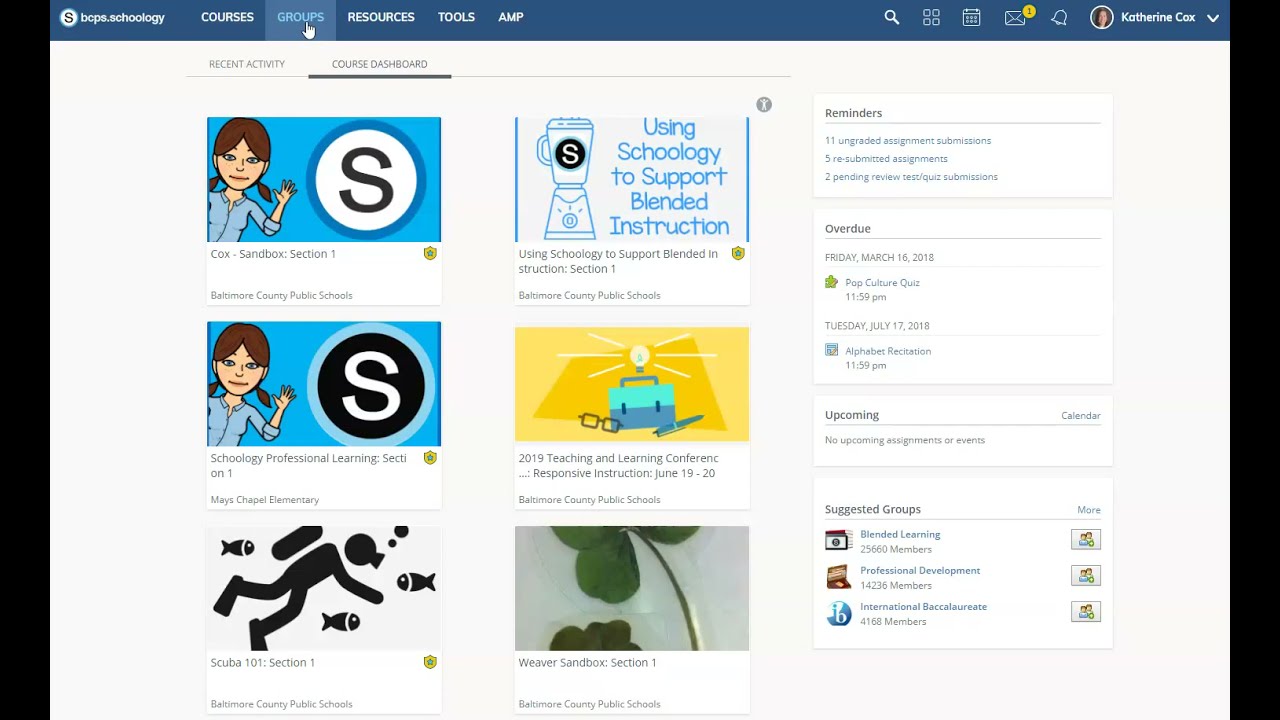1280x720 pixels.
Task: Open the search magnifier in the navigation bar
Action: pos(891,17)
